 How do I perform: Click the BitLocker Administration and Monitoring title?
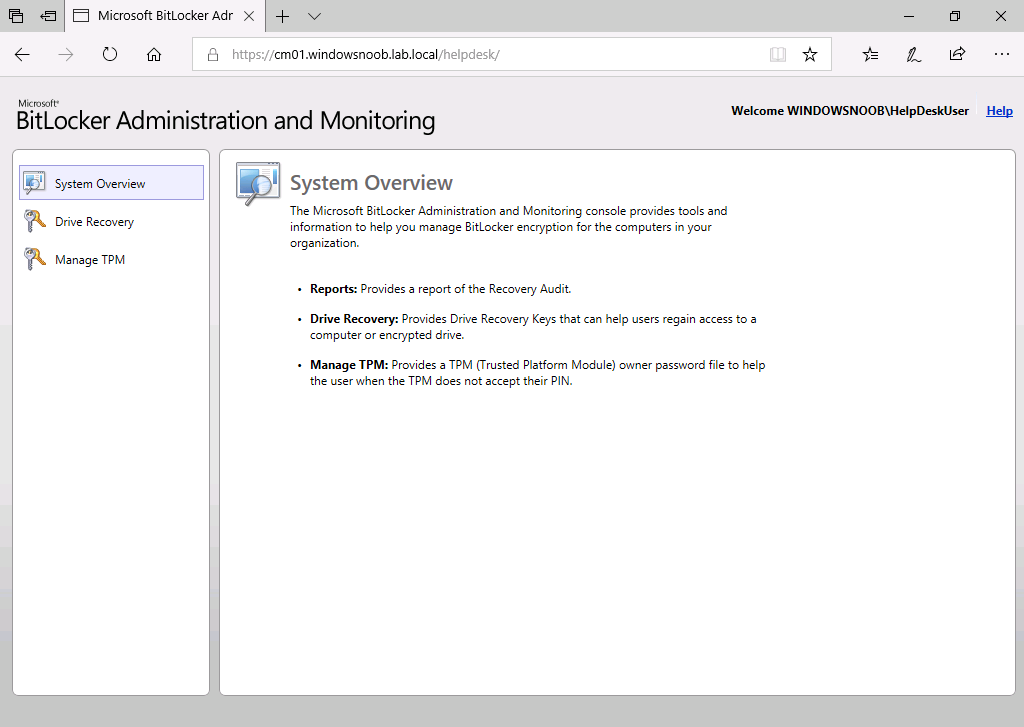[x=225, y=120]
